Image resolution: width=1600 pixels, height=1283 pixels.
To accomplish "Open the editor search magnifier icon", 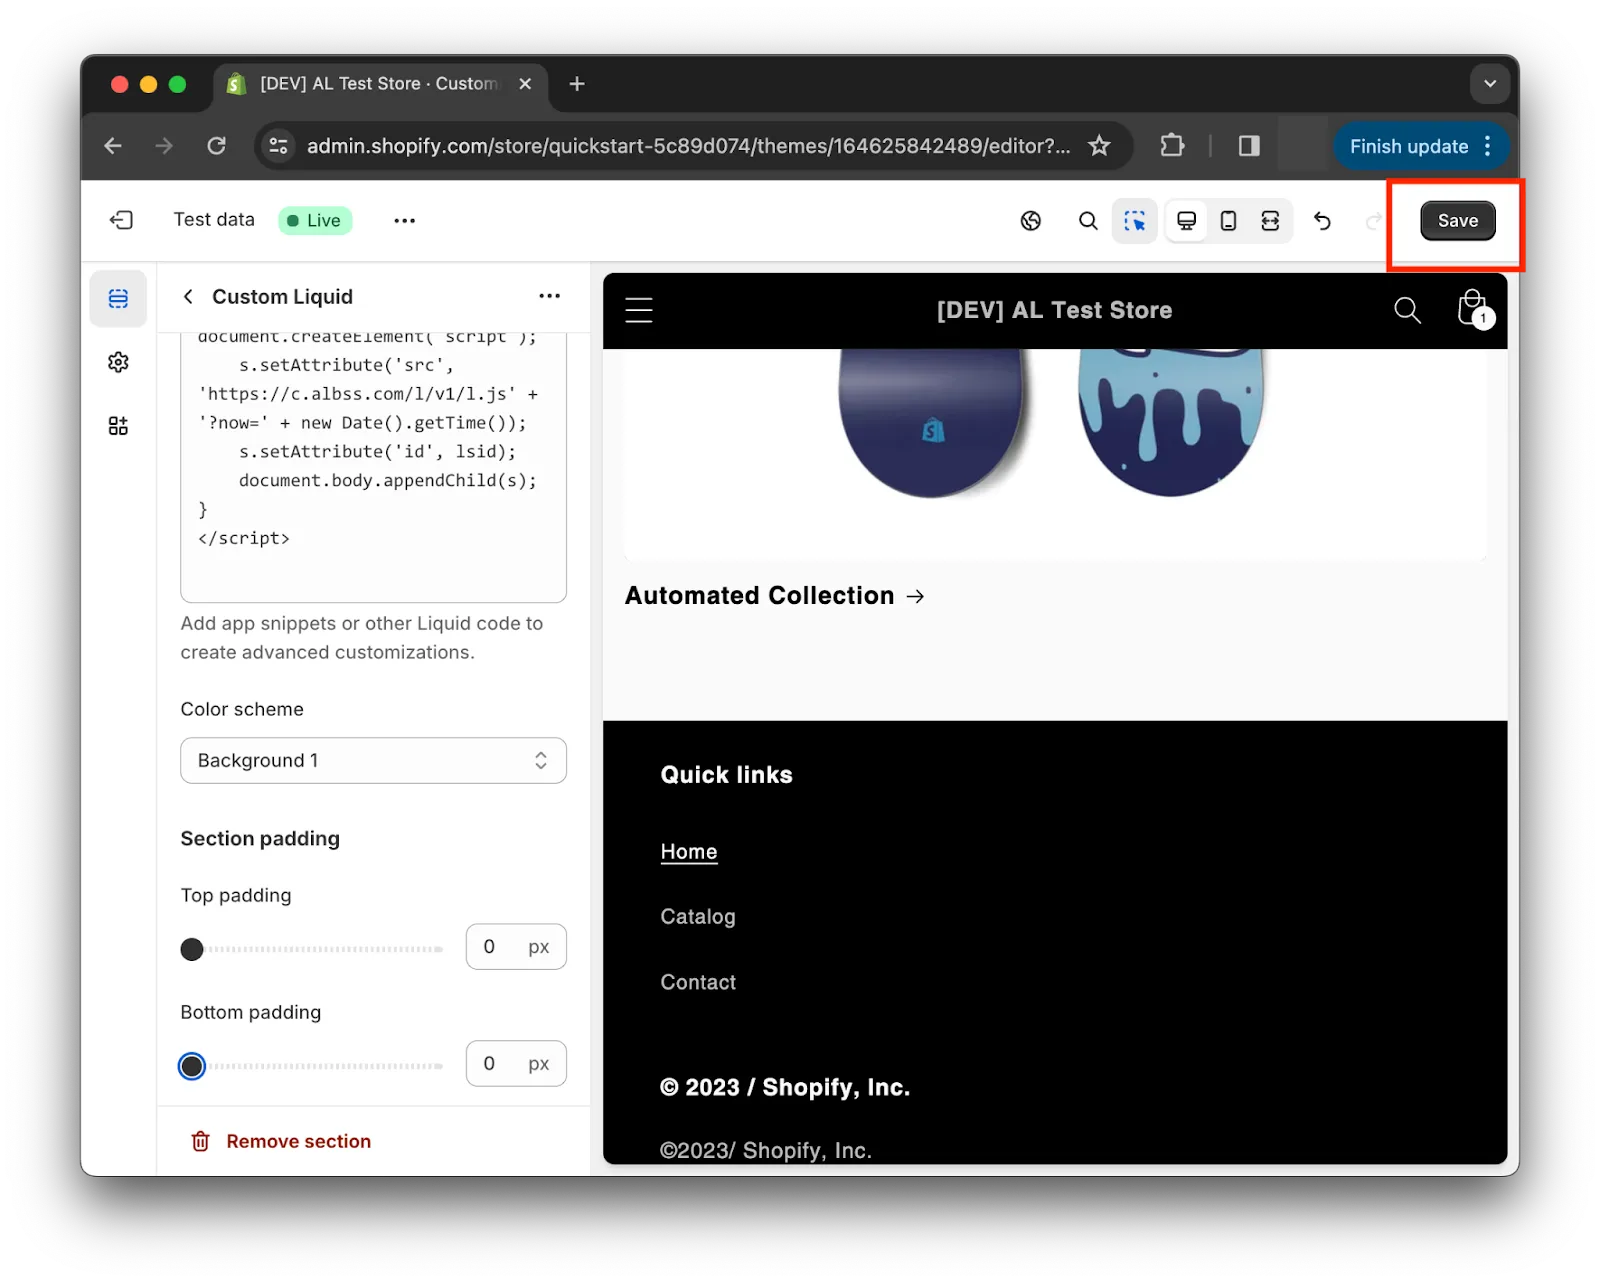I will [x=1088, y=221].
